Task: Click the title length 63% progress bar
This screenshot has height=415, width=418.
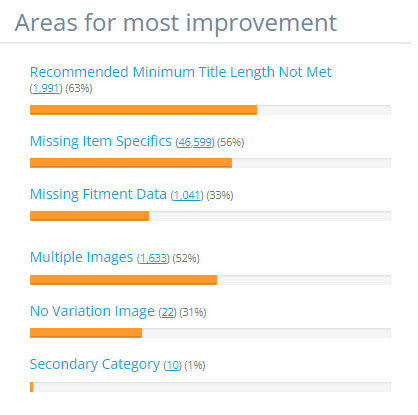Action: click(210, 110)
